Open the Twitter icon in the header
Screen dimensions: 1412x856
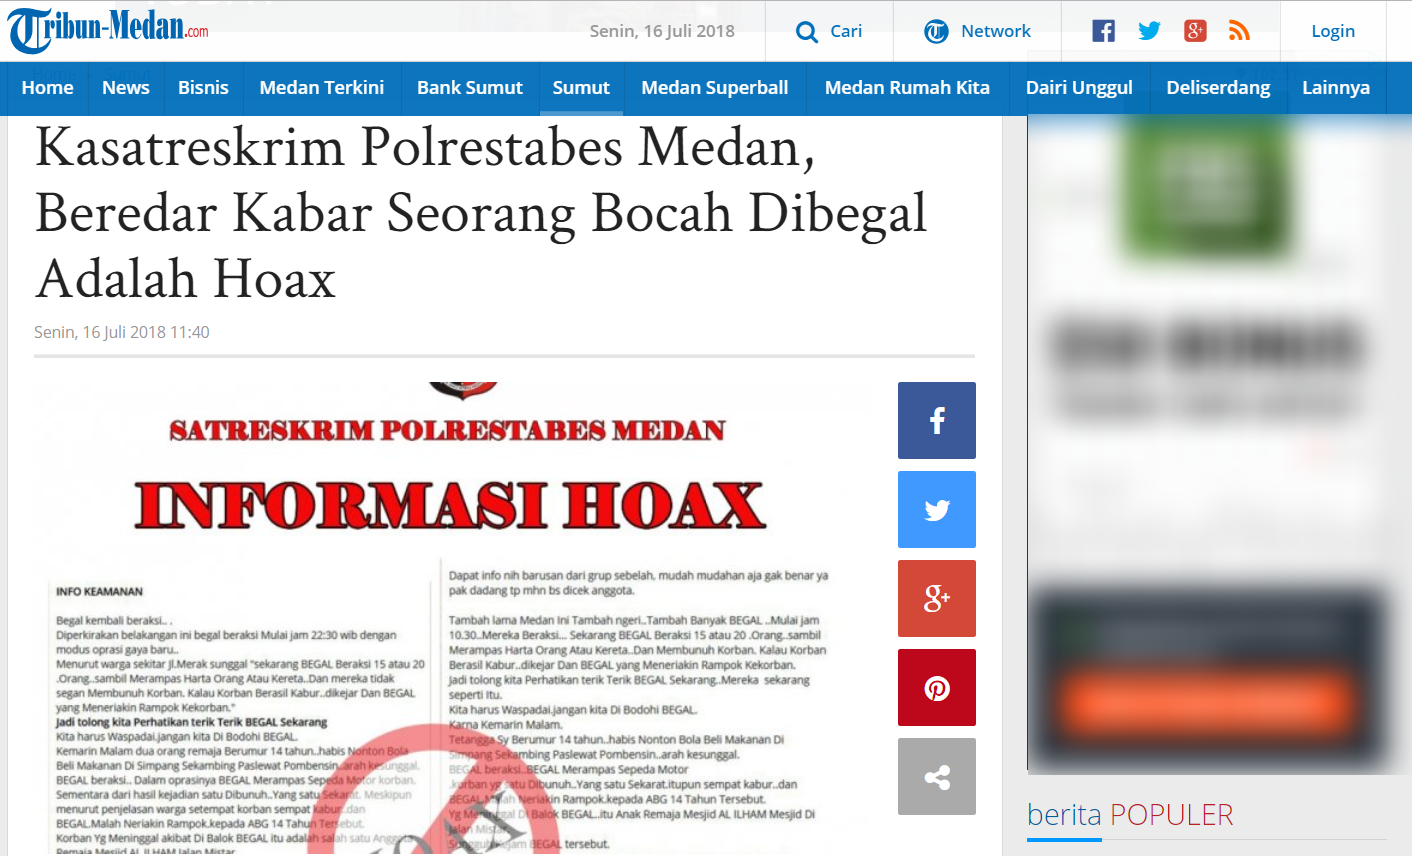[1149, 31]
